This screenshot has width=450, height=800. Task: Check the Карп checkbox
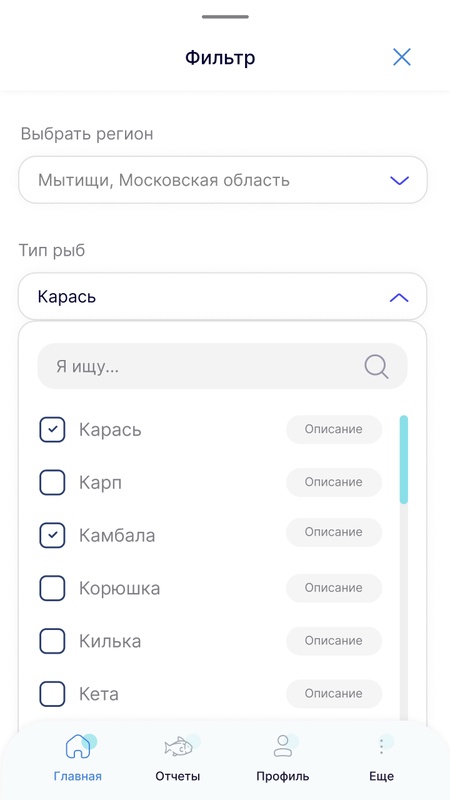[x=52, y=482]
